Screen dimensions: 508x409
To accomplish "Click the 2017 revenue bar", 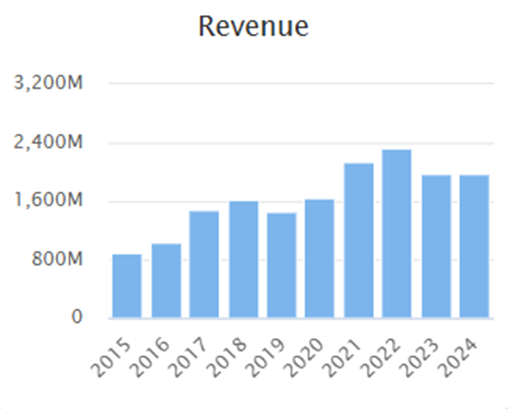I will point(204,264).
